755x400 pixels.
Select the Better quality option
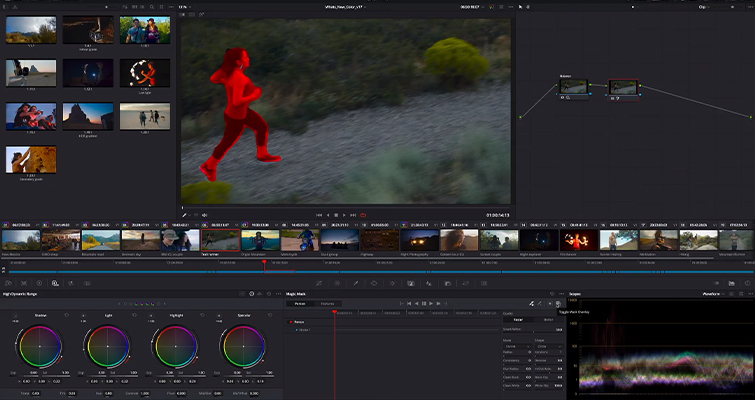(547, 320)
